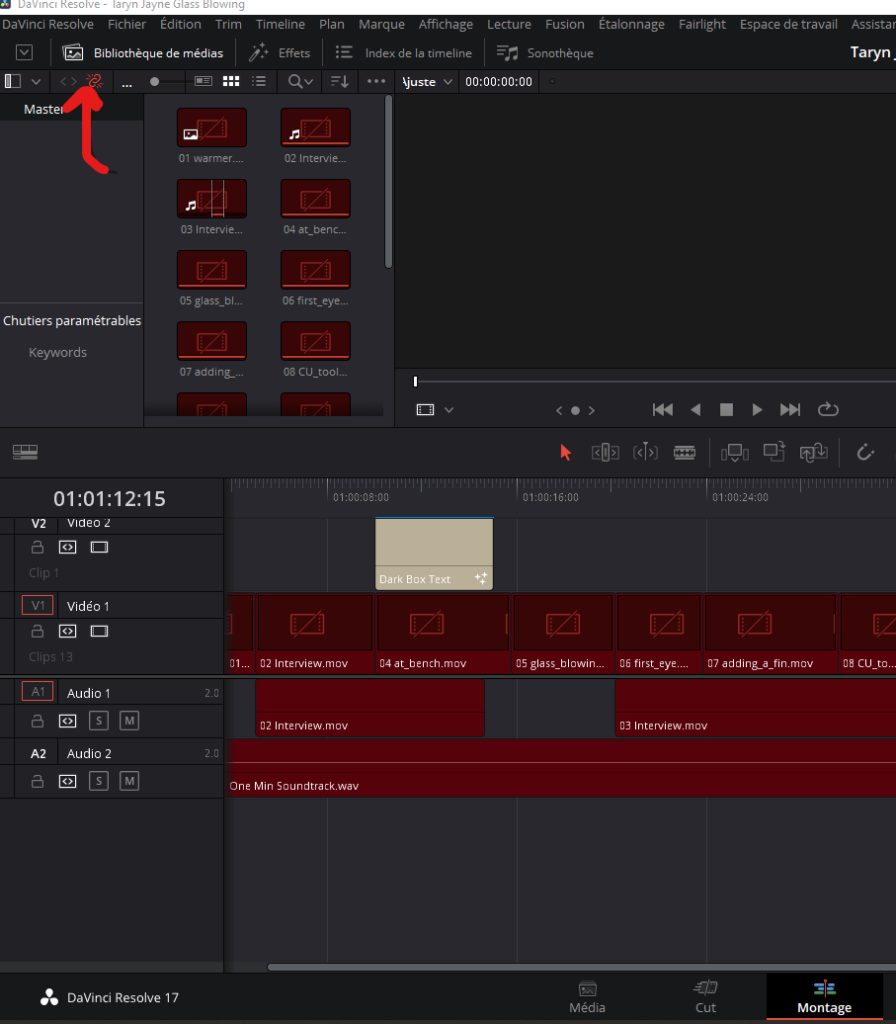Open the Bibliothèque de médias panel

pyautogui.click(x=143, y=52)
